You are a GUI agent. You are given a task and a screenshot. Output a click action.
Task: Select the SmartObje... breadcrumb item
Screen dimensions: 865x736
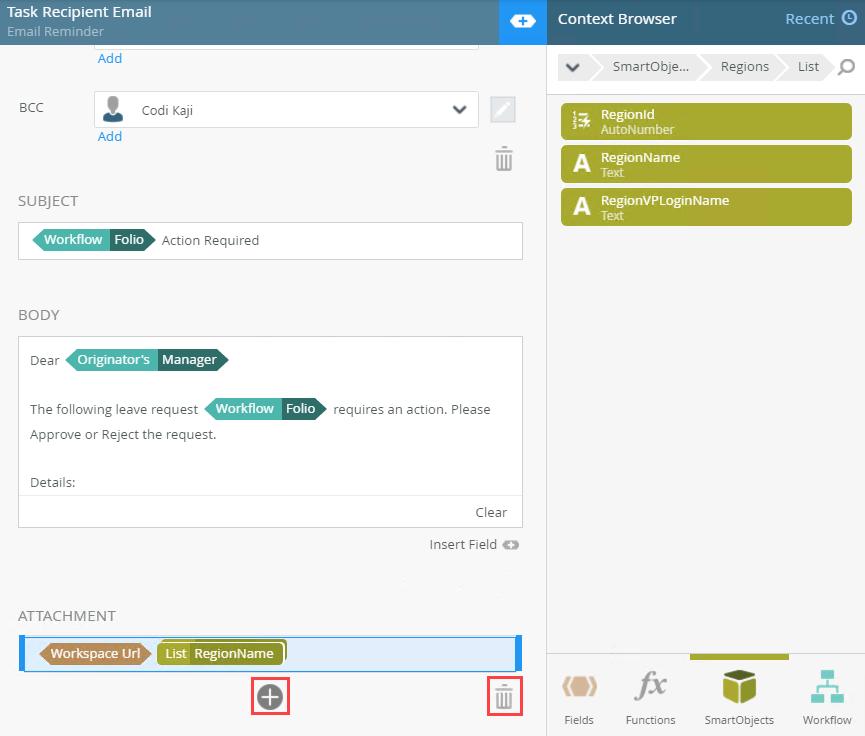650,67
